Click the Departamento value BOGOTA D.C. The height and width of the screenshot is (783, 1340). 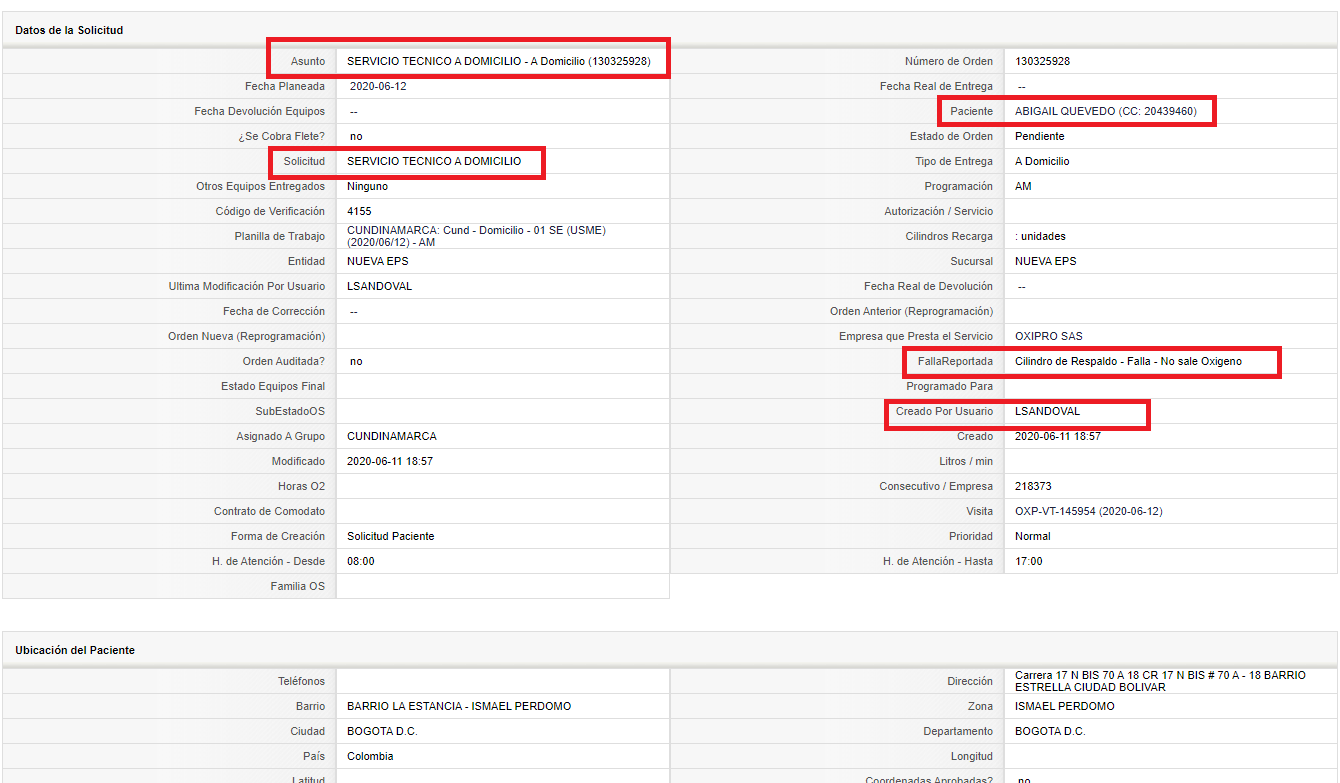click(1050, 731)
